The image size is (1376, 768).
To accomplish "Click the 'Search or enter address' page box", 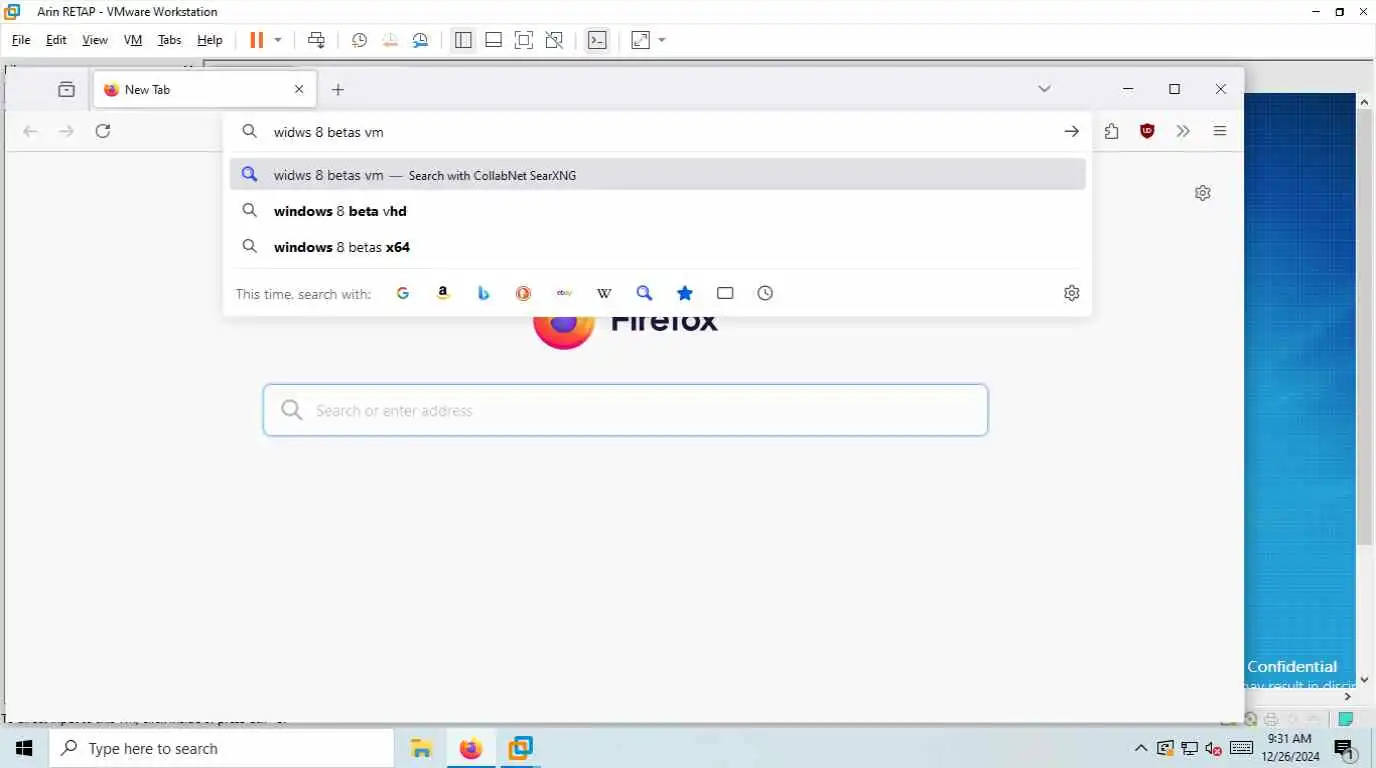I will (x=625, y=410).
